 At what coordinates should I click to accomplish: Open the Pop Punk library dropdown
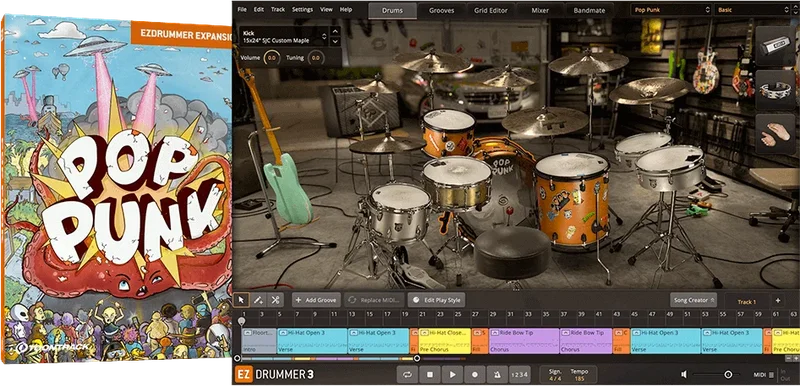click(670, 10)
